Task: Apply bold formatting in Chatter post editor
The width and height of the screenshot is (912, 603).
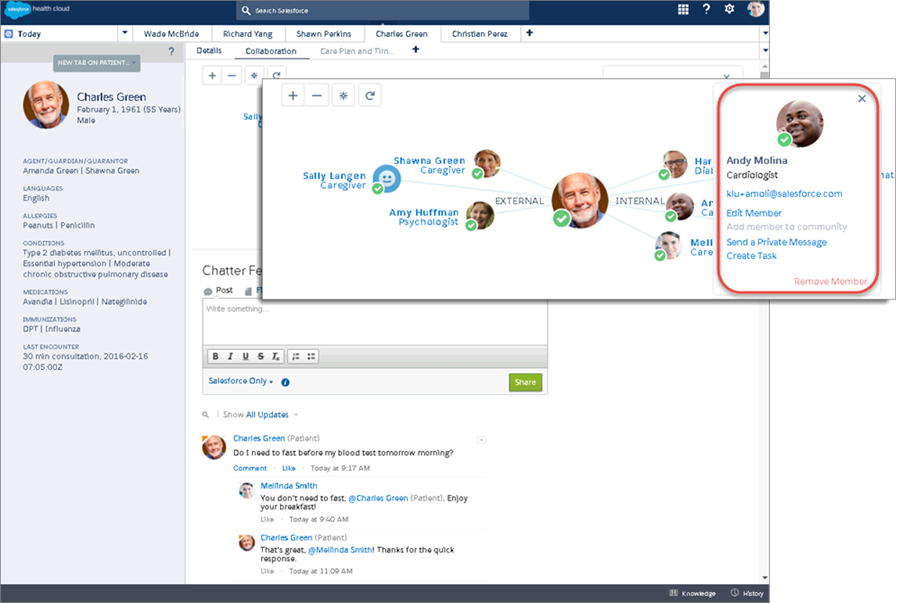Action: [x=215, y=356]
